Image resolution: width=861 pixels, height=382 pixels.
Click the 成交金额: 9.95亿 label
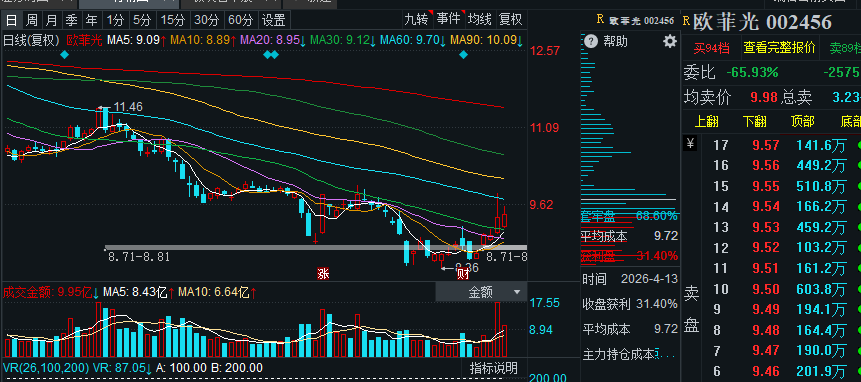tap(52, 292)
